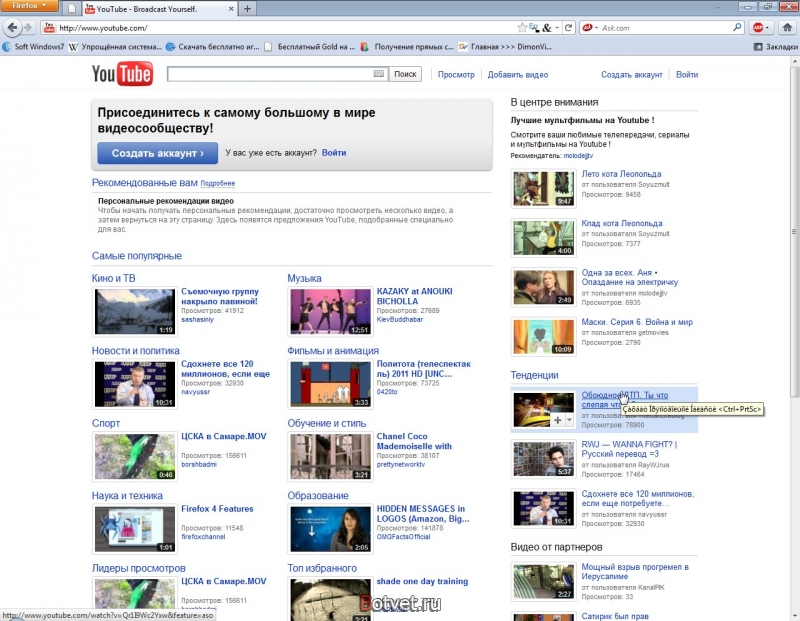Screen dimensions: 800x621
Task: Click the on-screen keyboard icon in search box
Action: pos(379,74)
